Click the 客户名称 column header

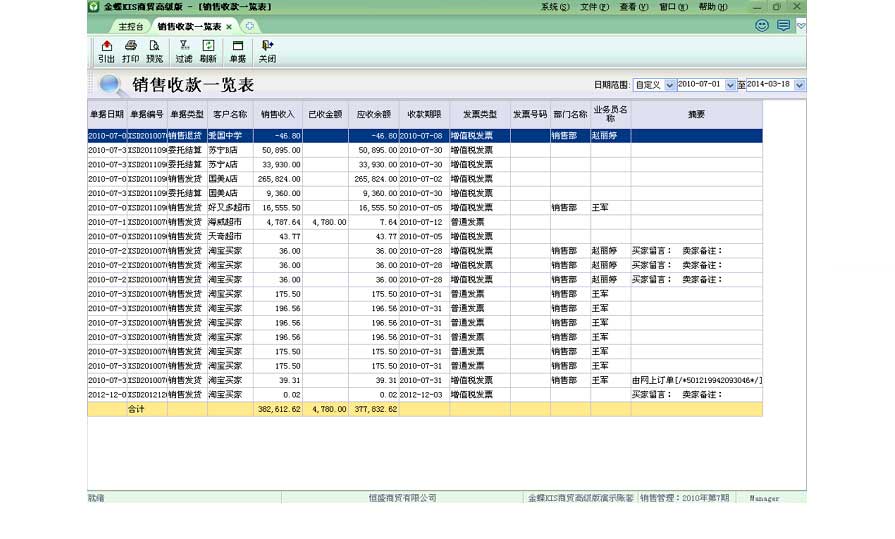[229, 115]
